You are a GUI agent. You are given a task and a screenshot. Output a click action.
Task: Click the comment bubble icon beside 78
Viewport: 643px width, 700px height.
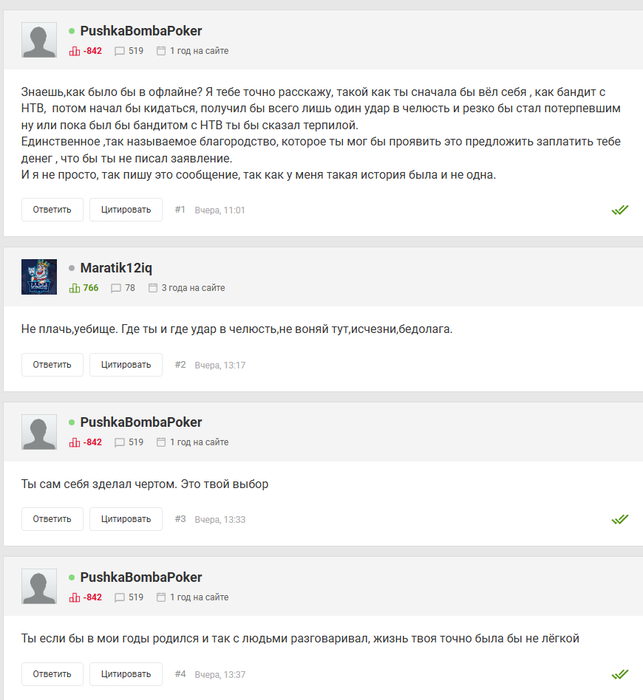116,288
